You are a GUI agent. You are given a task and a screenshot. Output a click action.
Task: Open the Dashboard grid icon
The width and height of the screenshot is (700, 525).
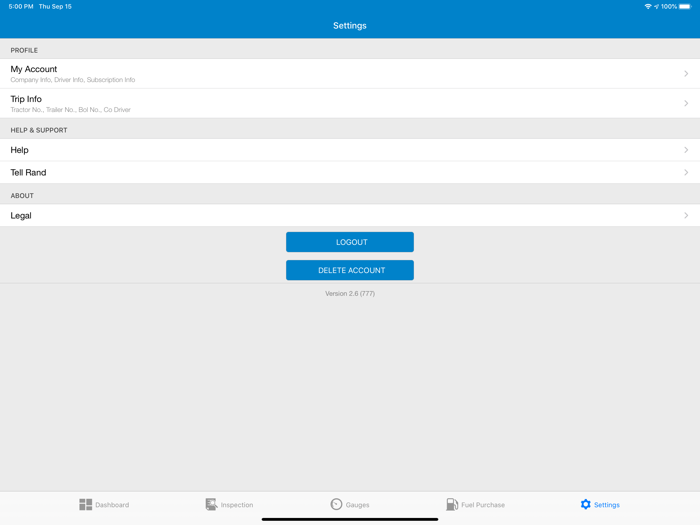coord(85,504)
